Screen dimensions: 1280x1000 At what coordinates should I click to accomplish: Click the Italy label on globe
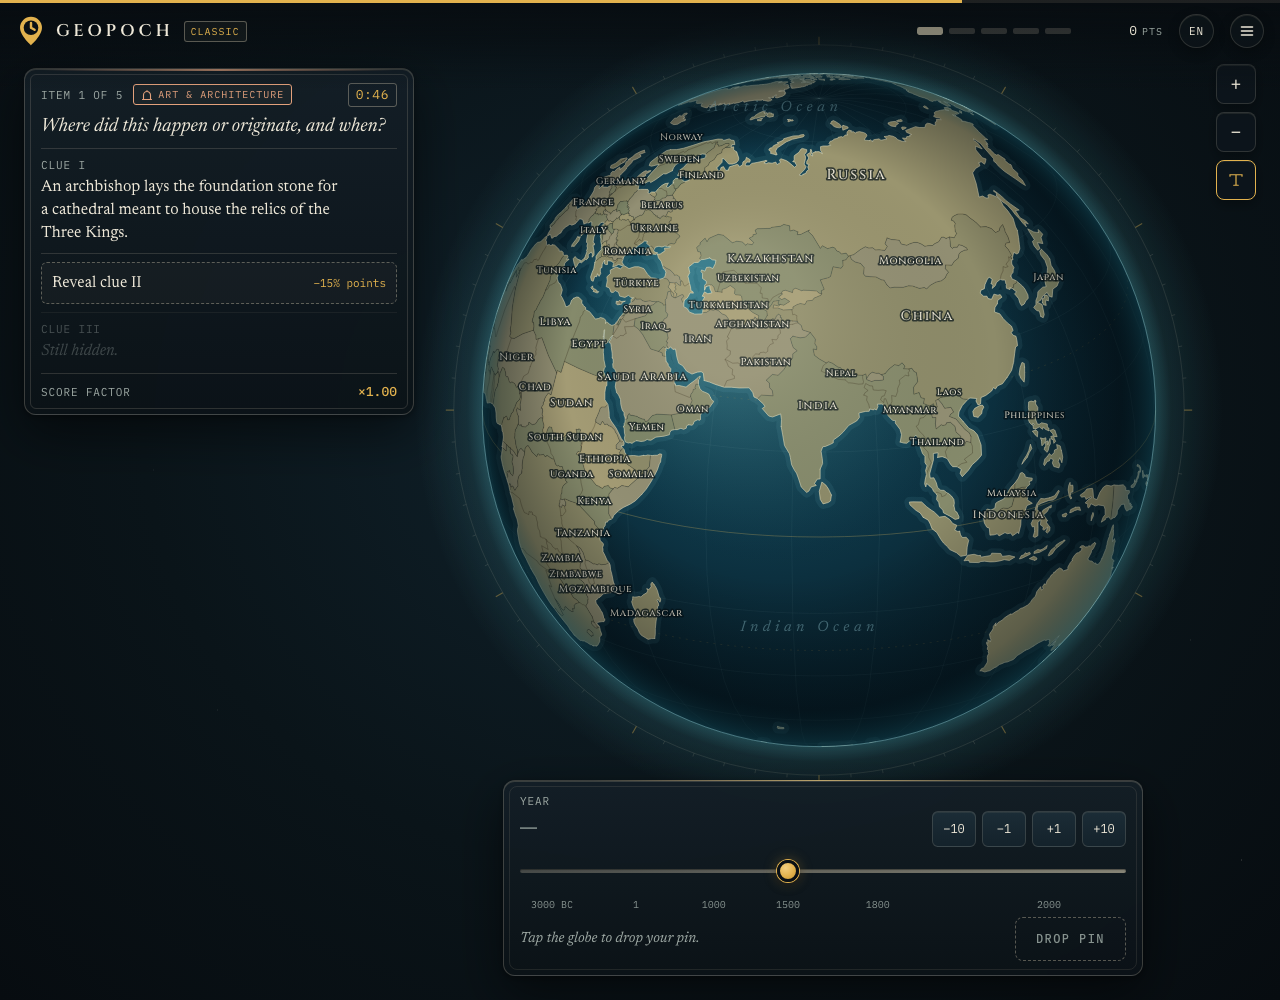coord(593,229)
